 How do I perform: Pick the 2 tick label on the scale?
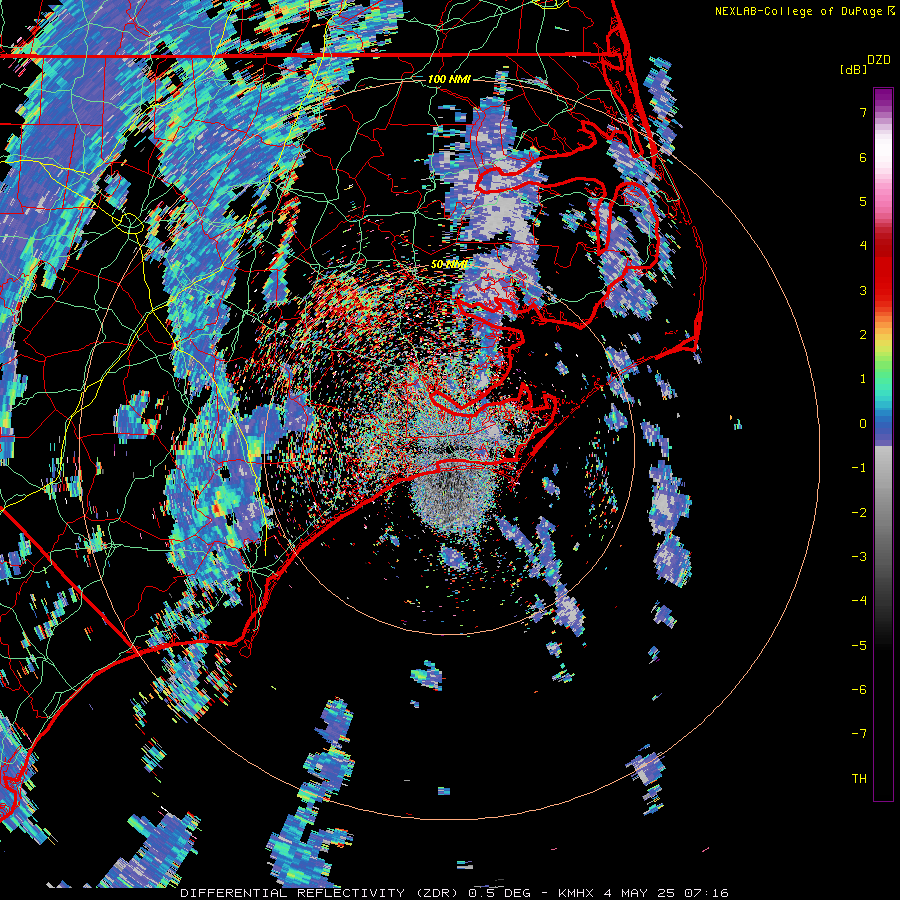coord(863,335)
